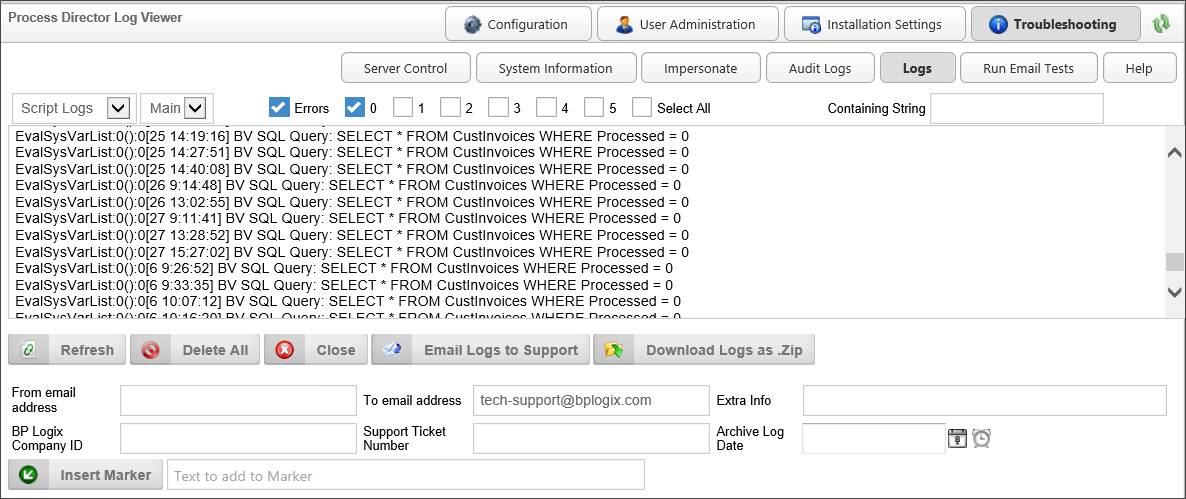Expand the Script Logs dropdown

120,108
